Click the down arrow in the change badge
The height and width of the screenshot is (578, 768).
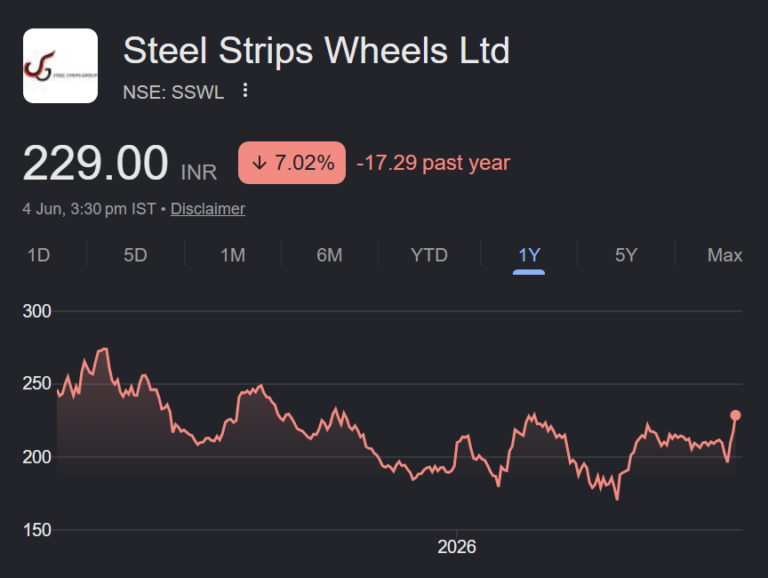[259, 163]
